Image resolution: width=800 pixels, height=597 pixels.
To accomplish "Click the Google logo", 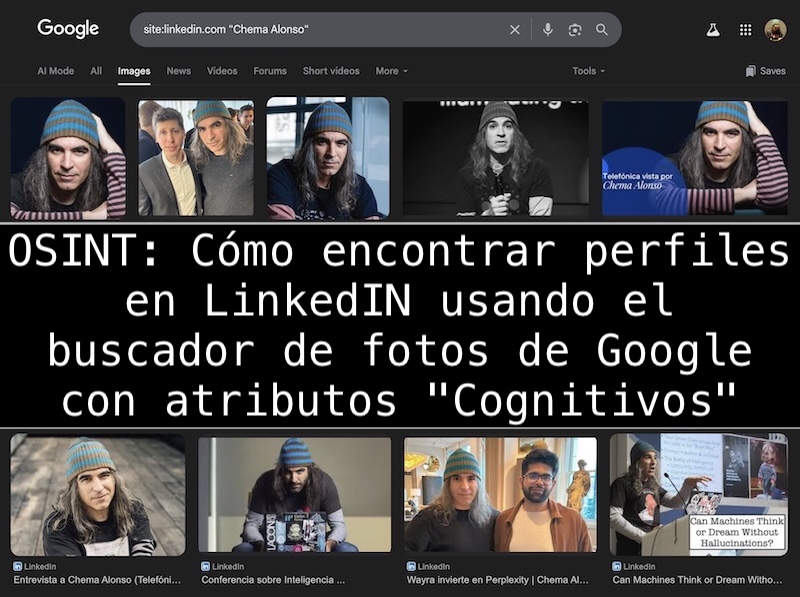I will coord(68,29).
